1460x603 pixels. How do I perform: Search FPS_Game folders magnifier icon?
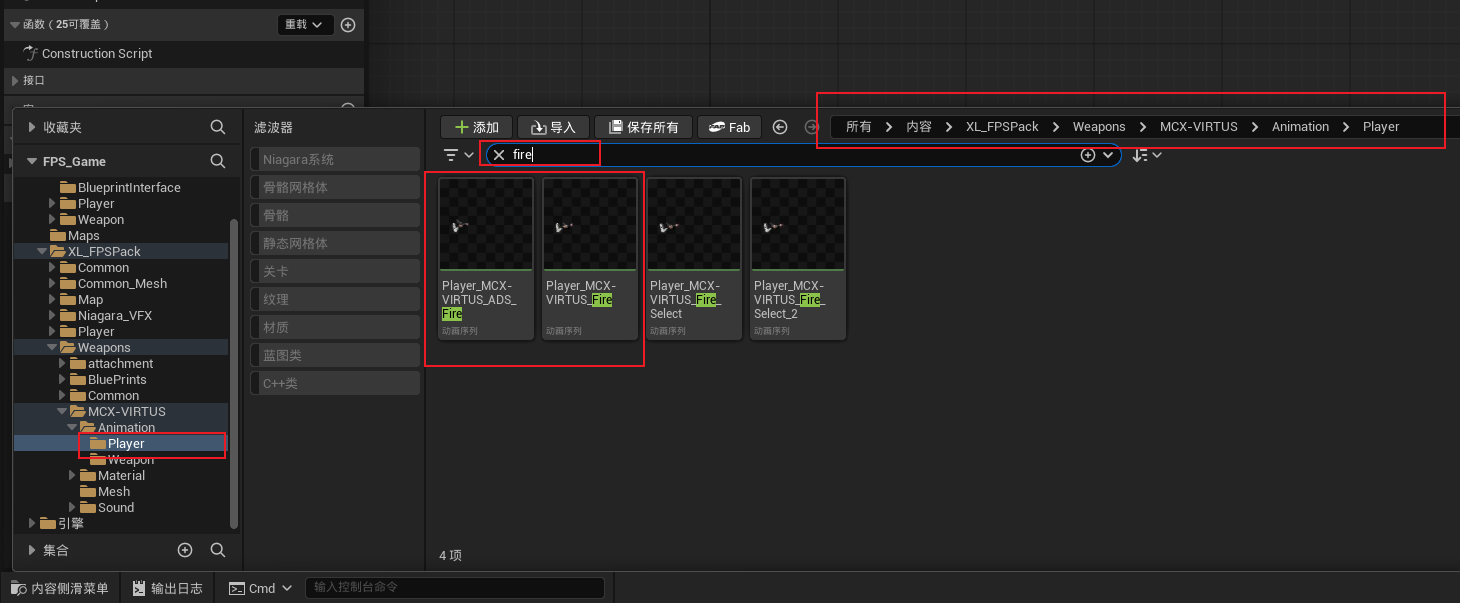click(x=218, y=161)
